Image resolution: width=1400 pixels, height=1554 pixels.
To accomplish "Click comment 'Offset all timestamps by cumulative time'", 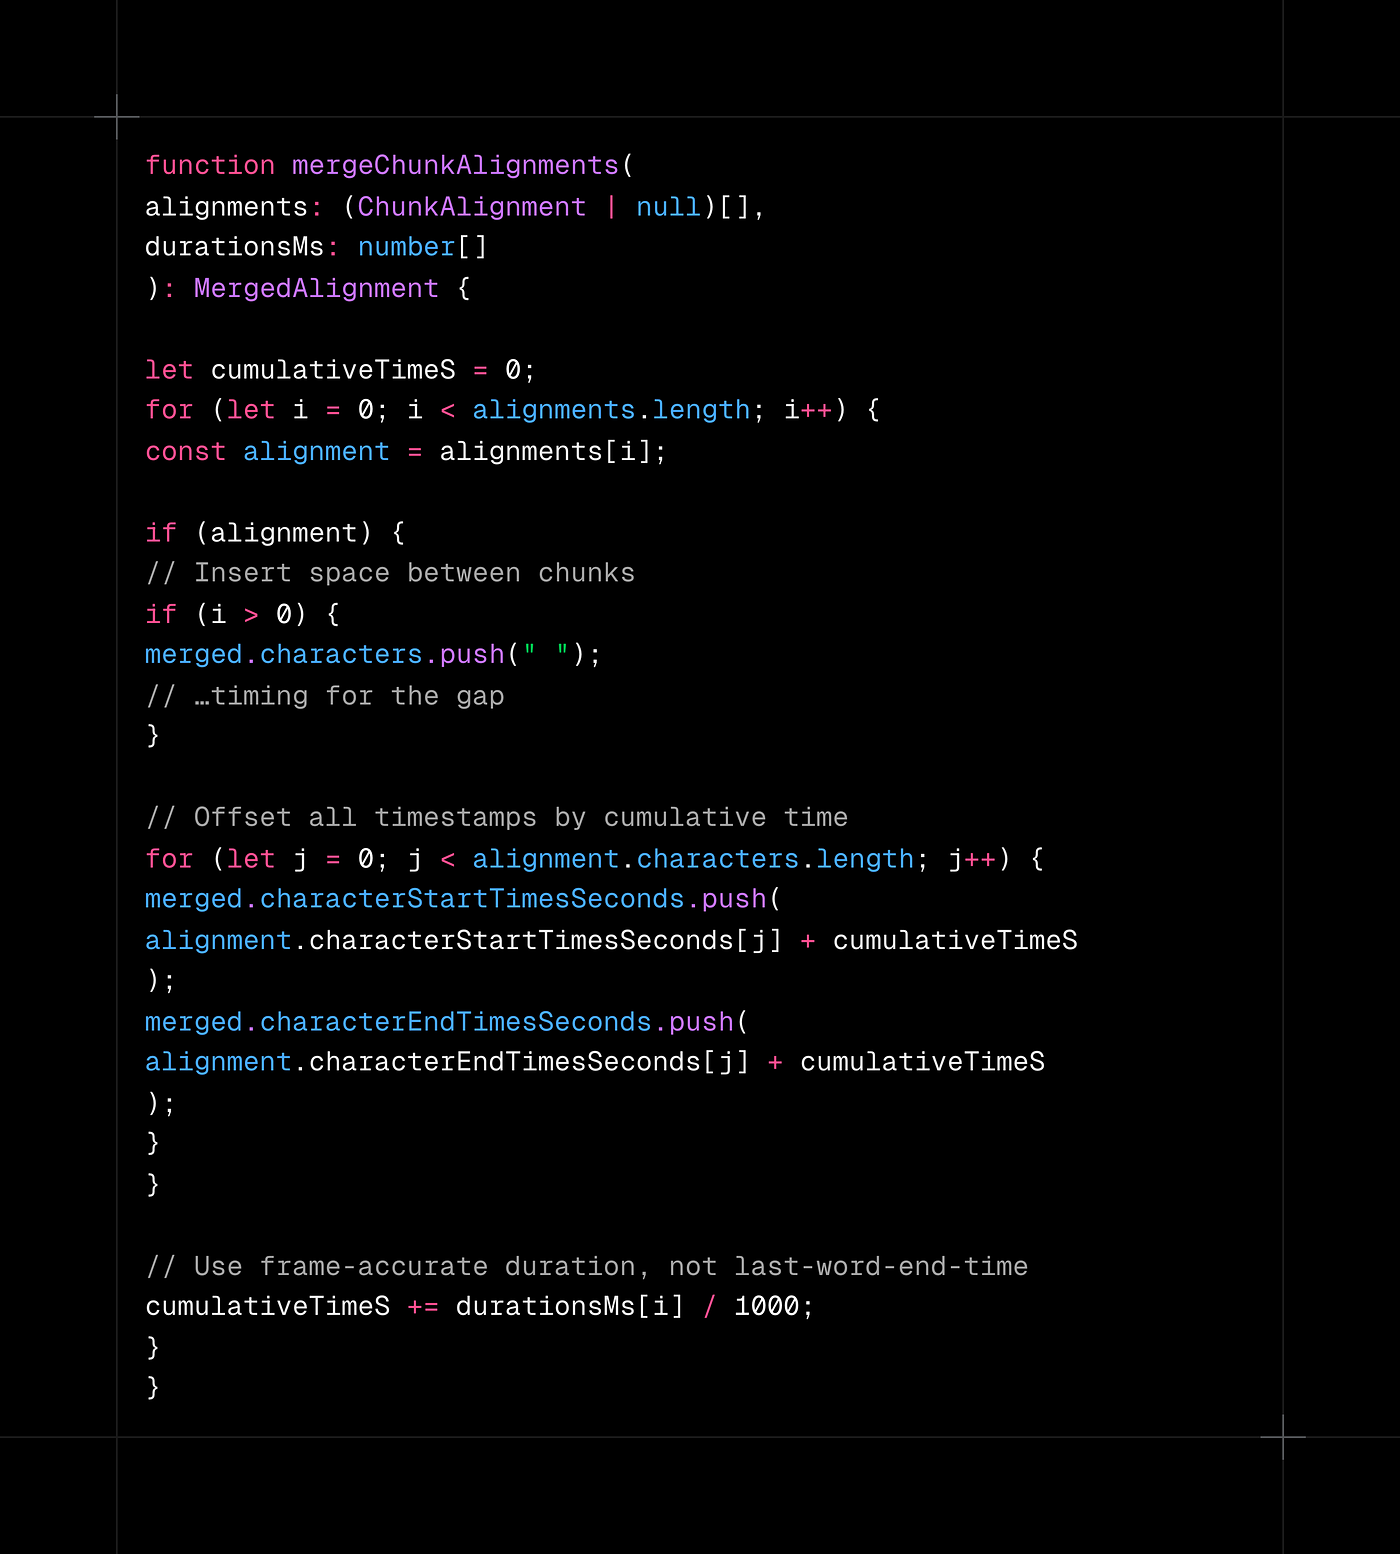I will pyautogui.click(x=497, y=818).
